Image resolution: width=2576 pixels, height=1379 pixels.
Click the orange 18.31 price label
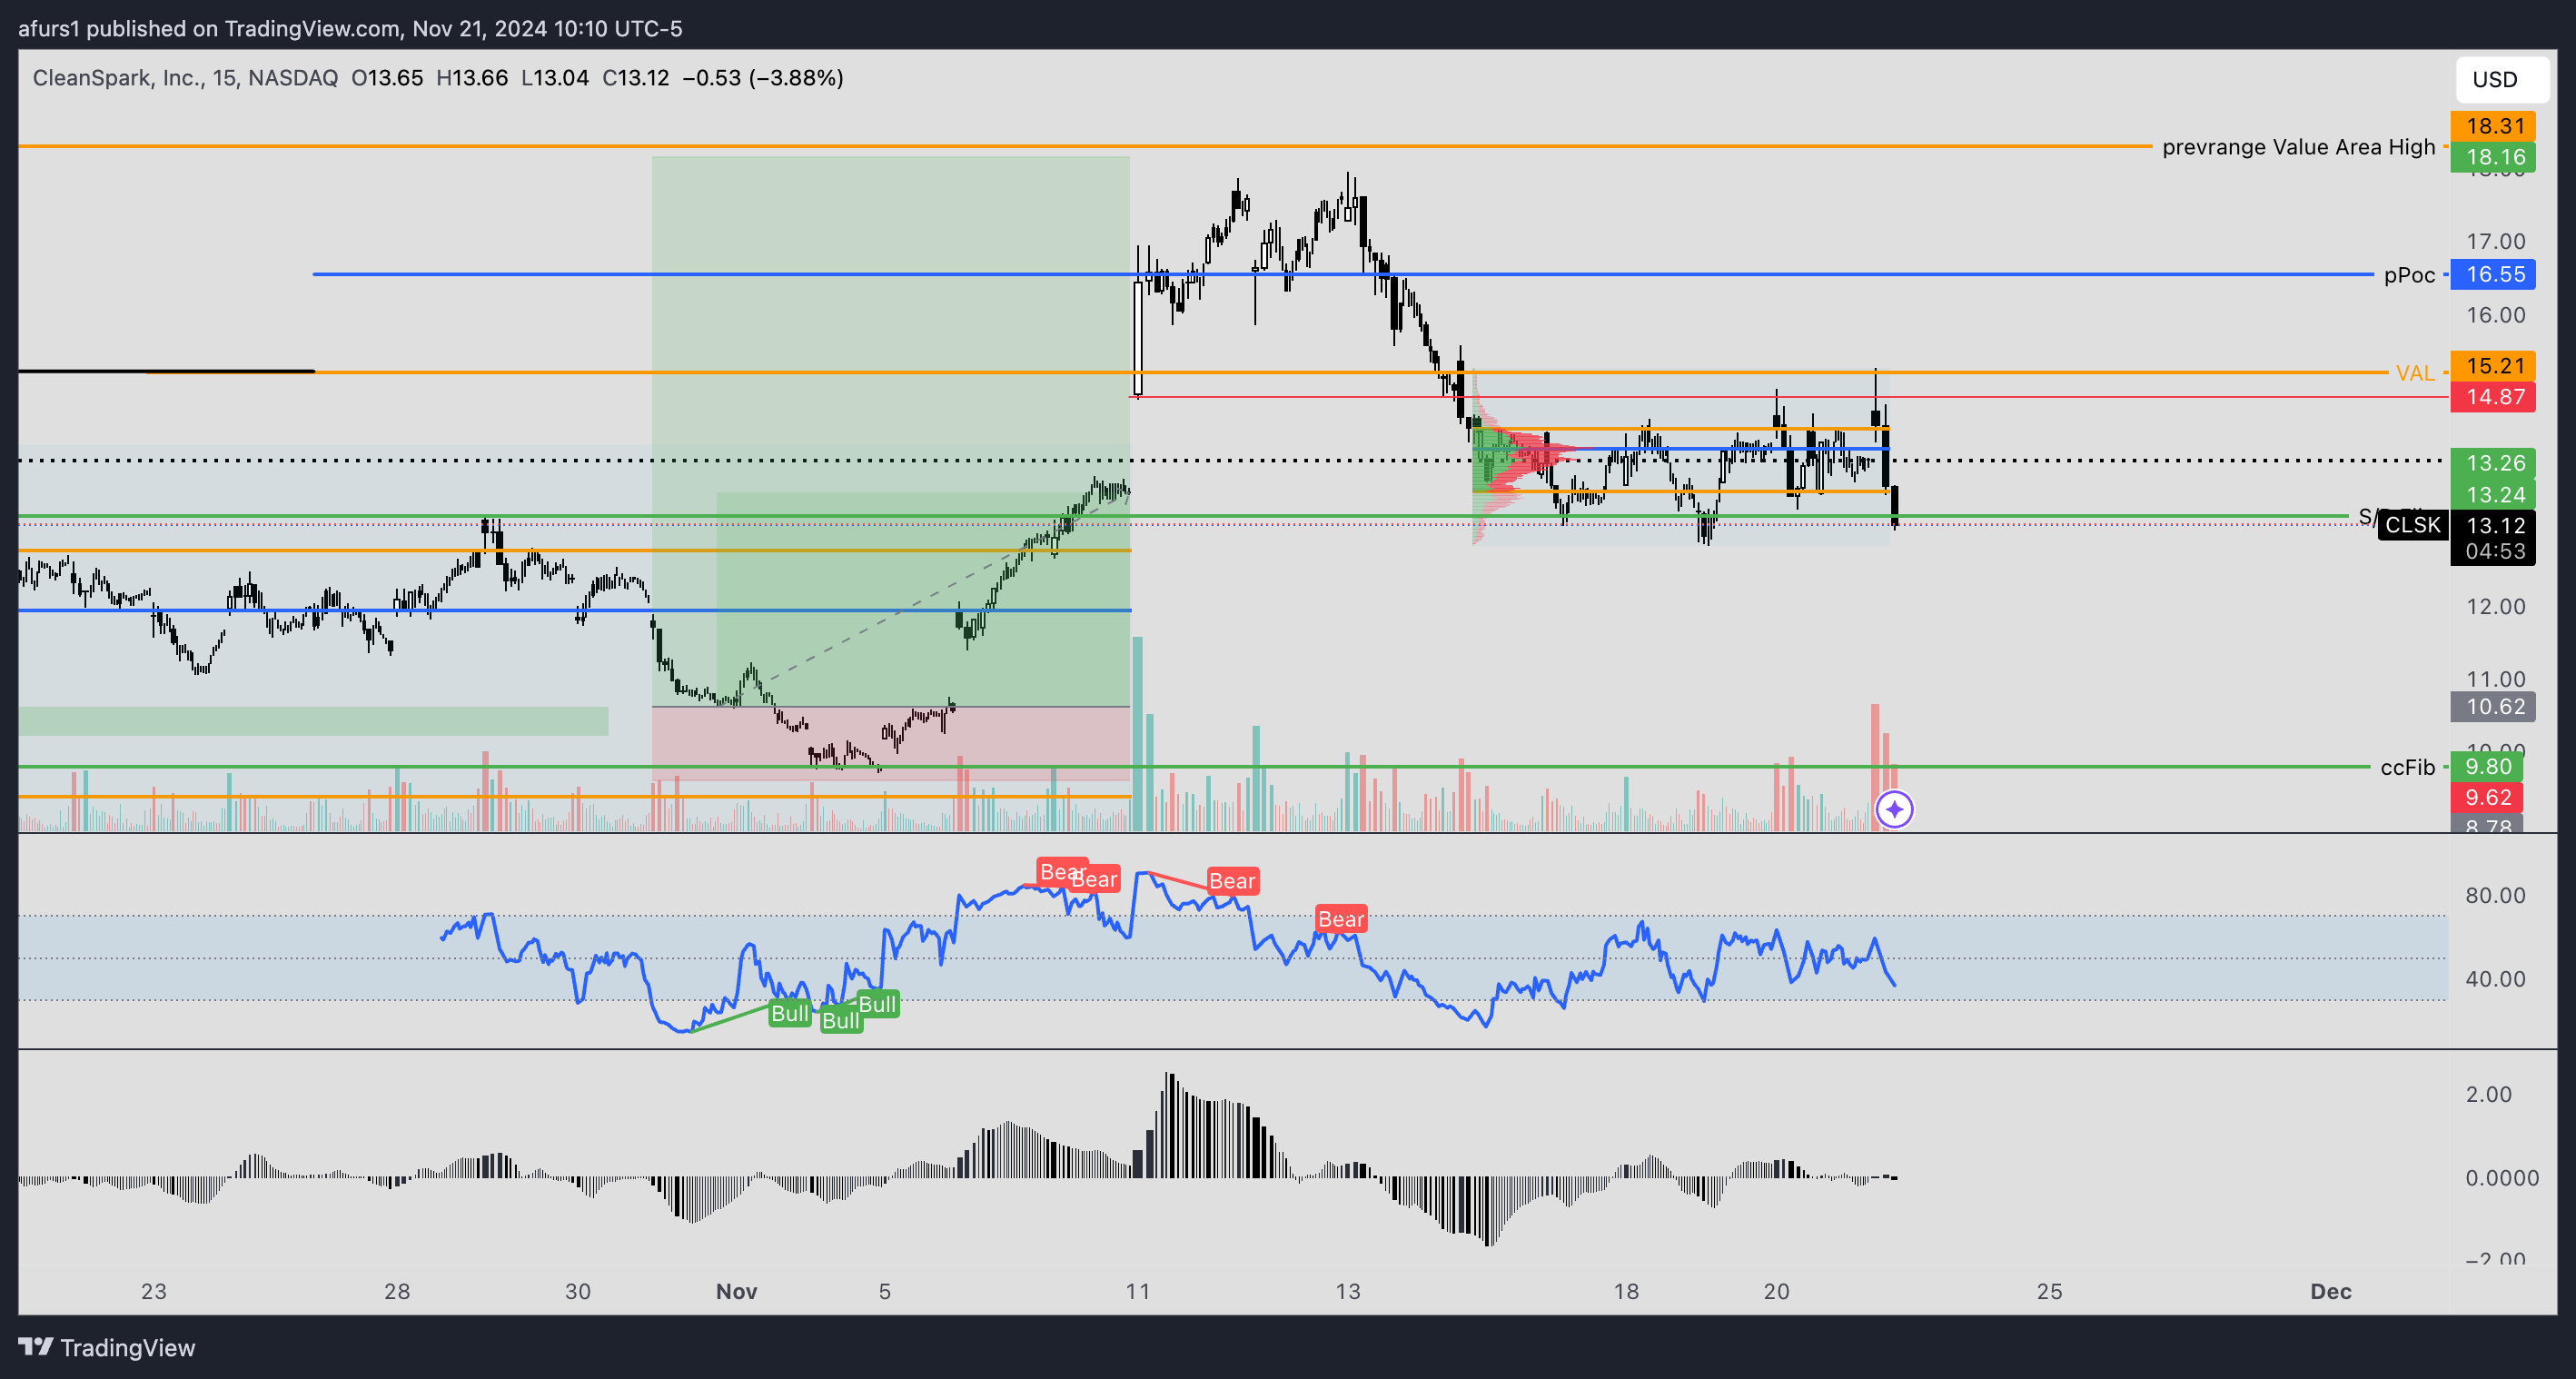tap(2493, 126)
